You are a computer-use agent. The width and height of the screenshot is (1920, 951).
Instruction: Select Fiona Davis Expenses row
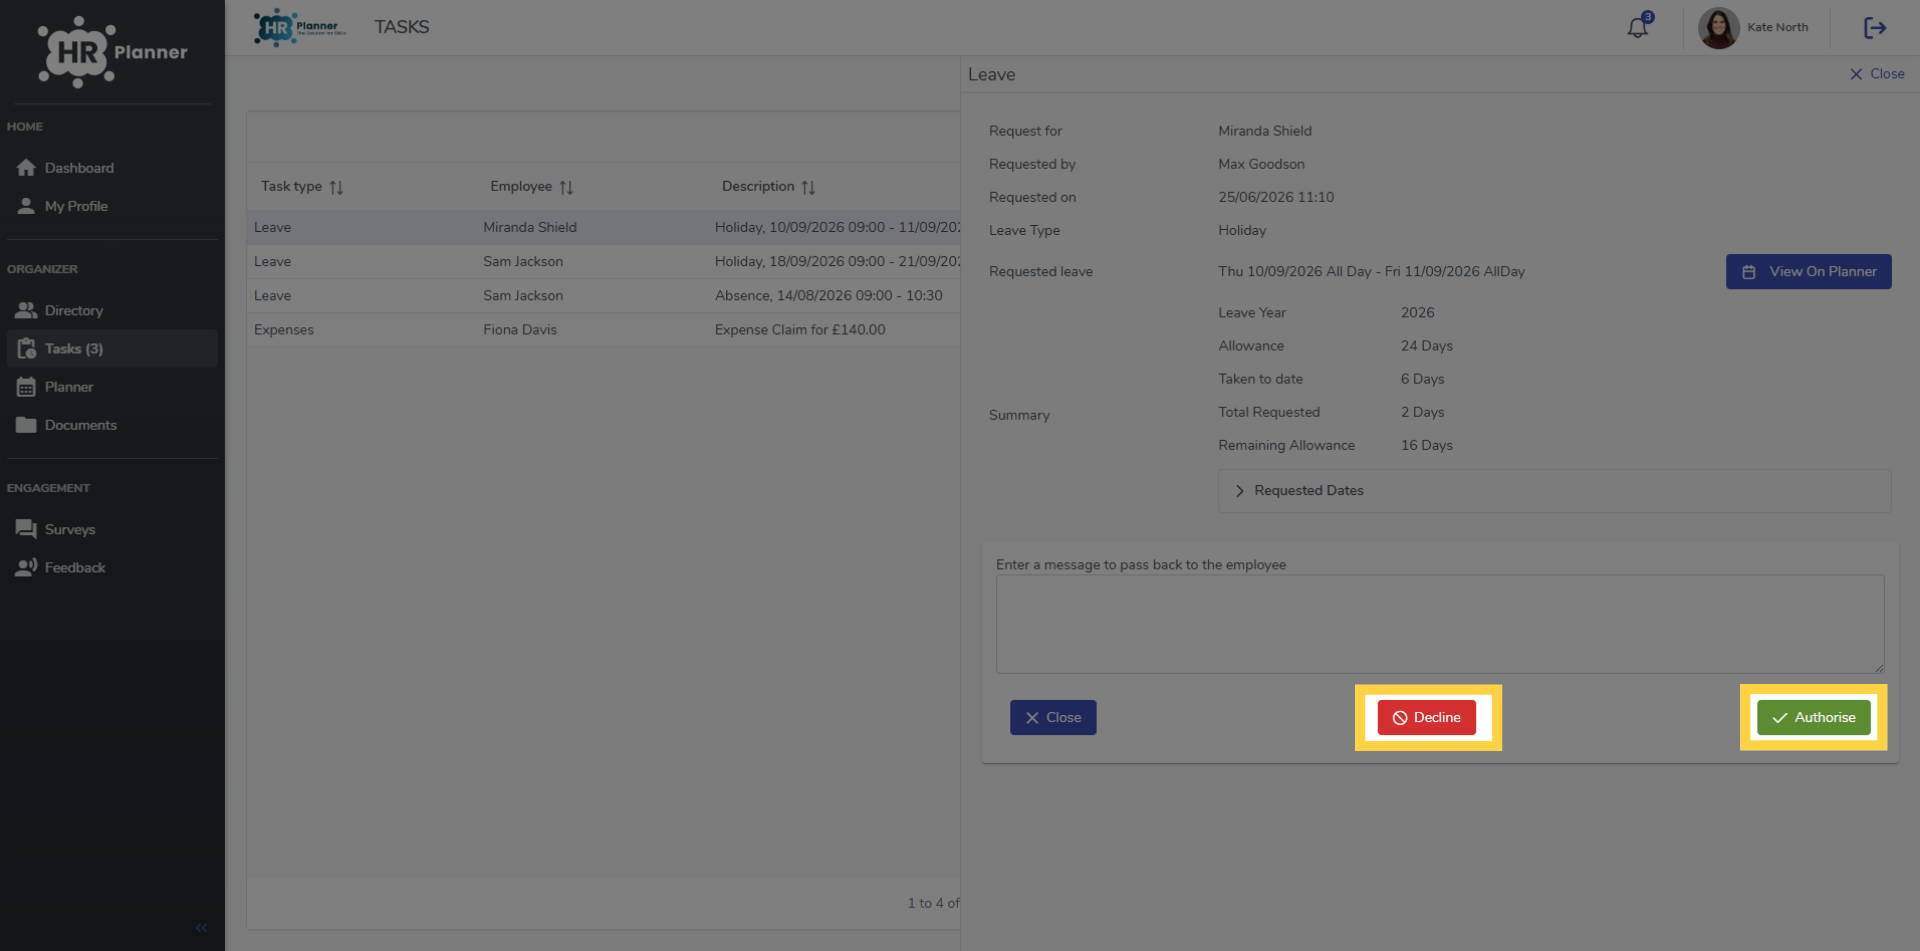pyautogui.click(x=604, y=330)
